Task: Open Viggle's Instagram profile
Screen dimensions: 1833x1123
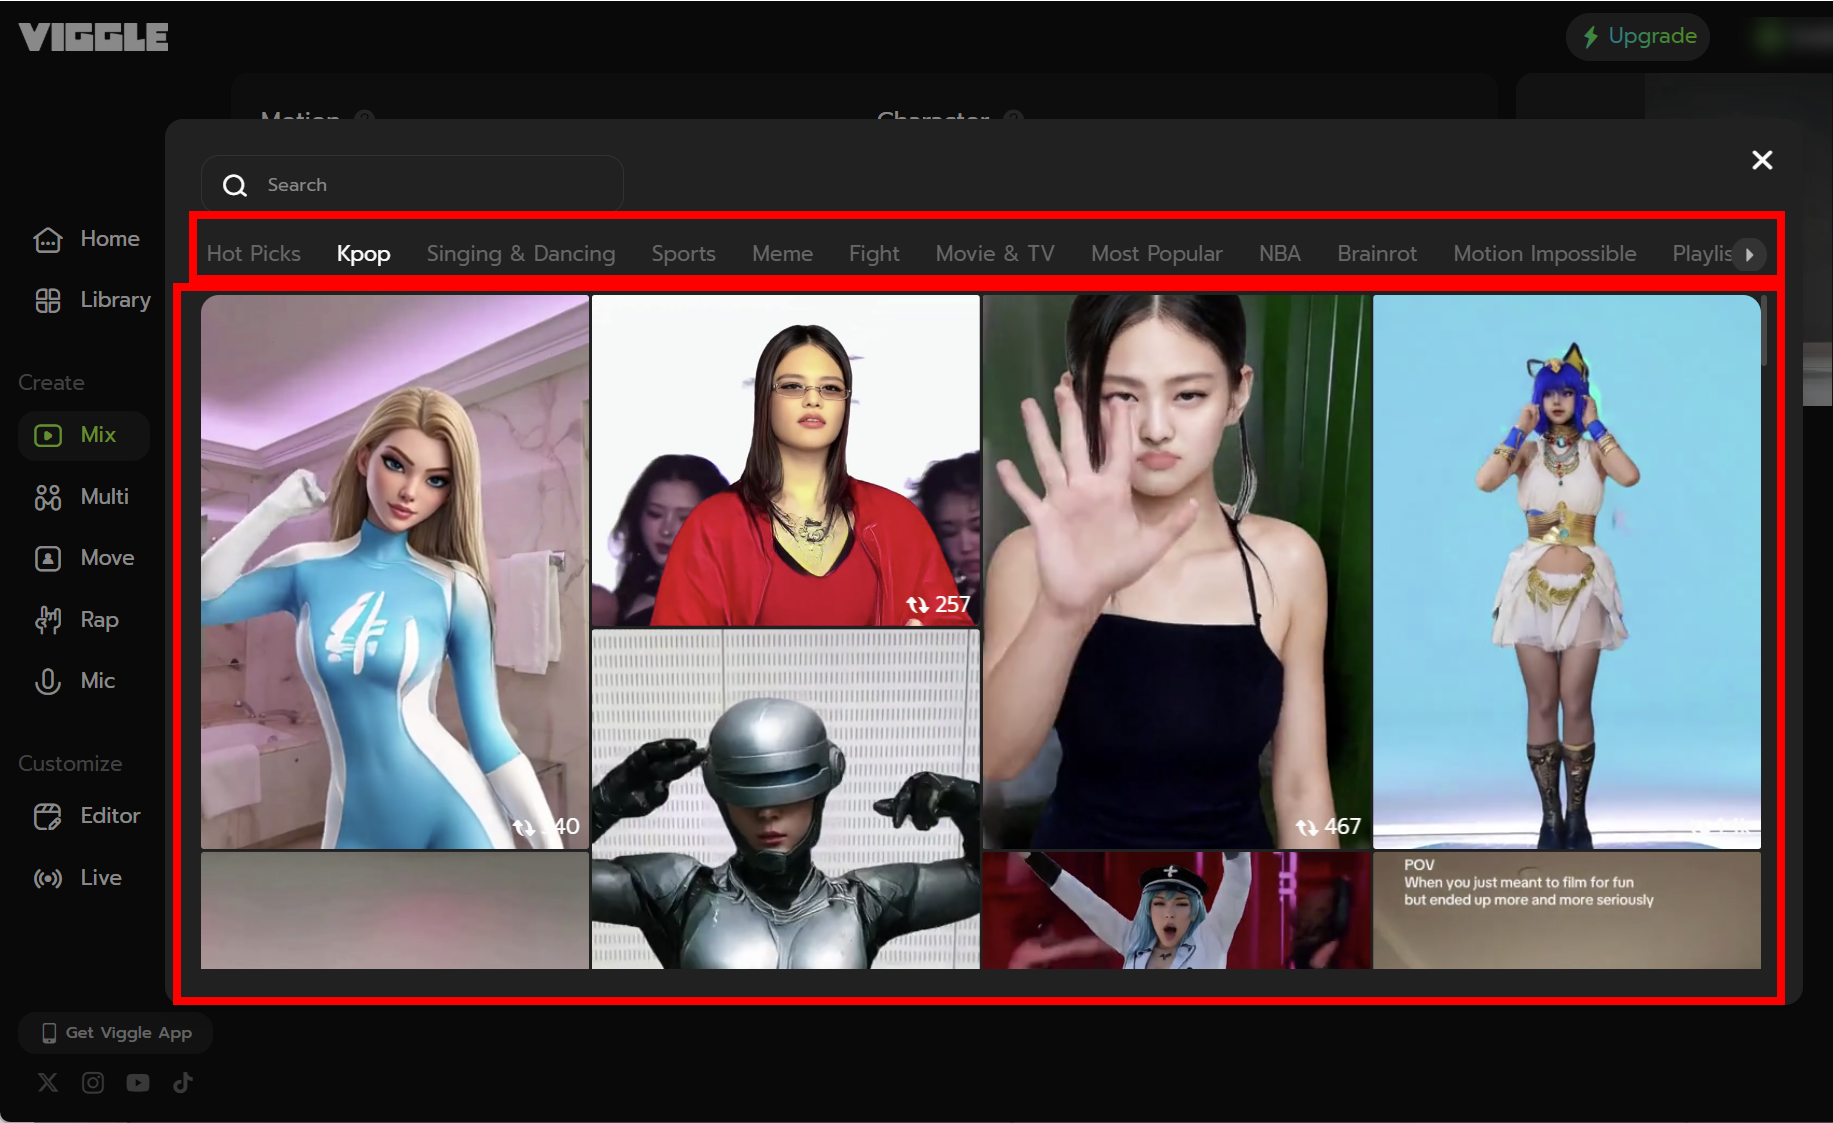Action: tap(93, 1082)
